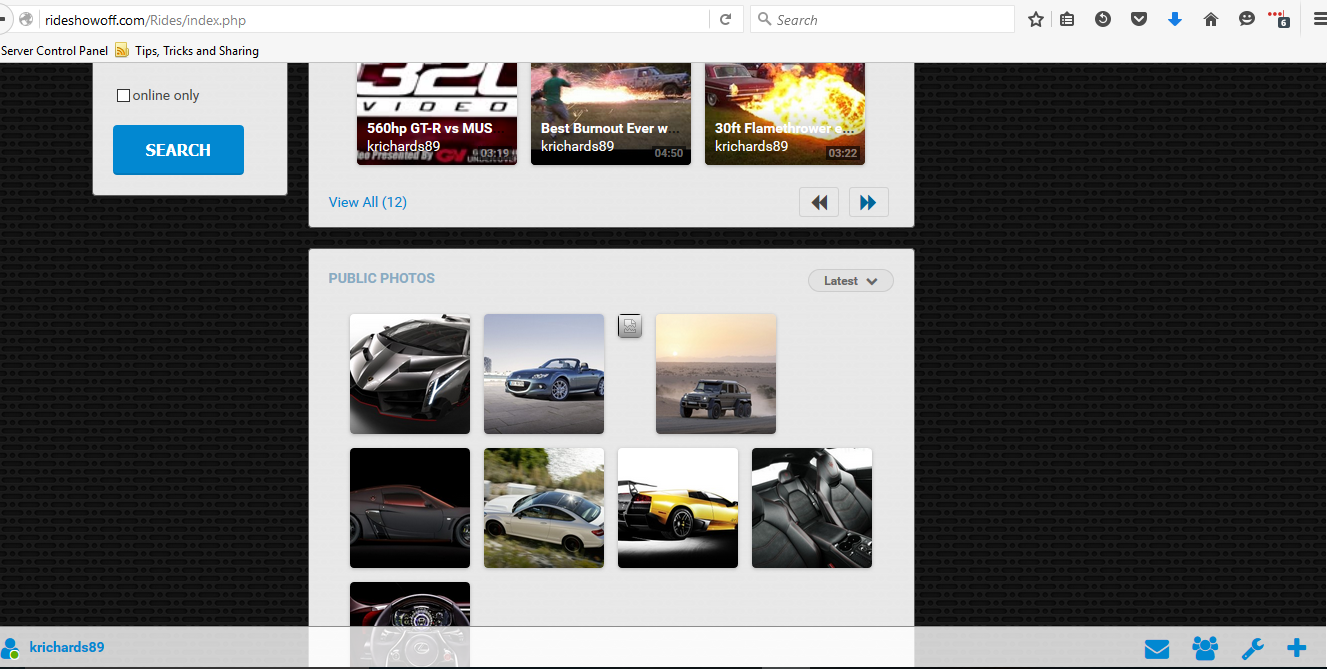Click the View All (12) link

point(367,202)
